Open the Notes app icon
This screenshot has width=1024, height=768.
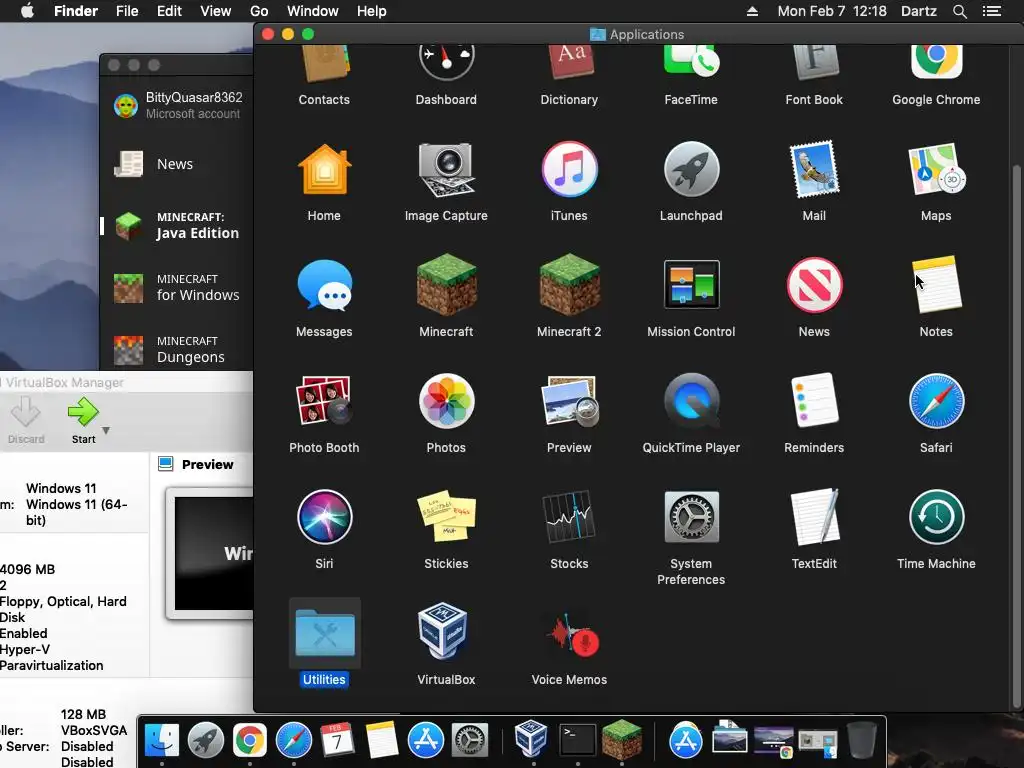click(936, 285)
